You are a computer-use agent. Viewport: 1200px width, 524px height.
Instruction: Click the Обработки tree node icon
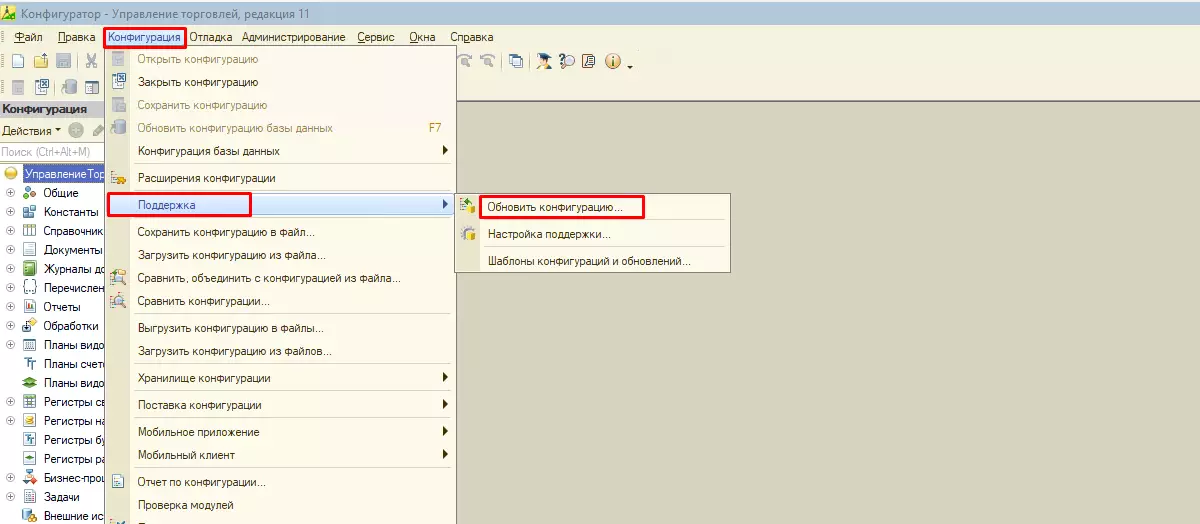click(30, 326)
